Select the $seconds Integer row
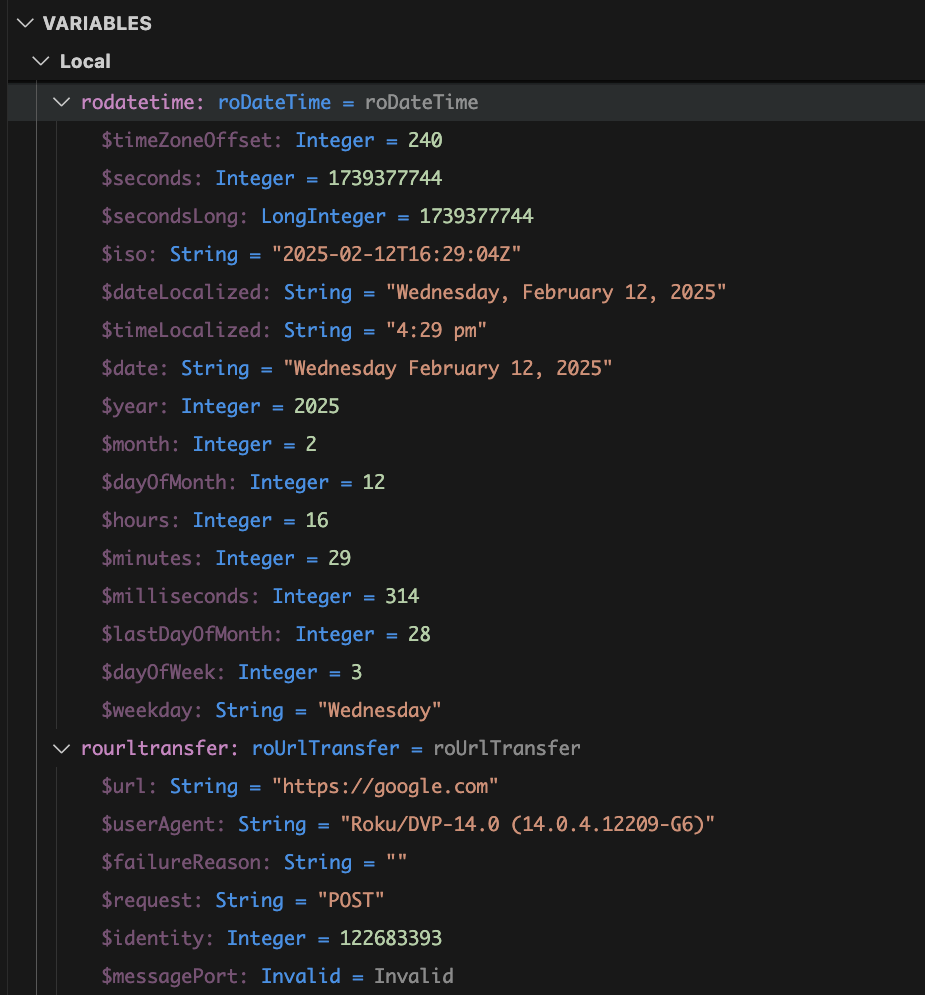 466,178
